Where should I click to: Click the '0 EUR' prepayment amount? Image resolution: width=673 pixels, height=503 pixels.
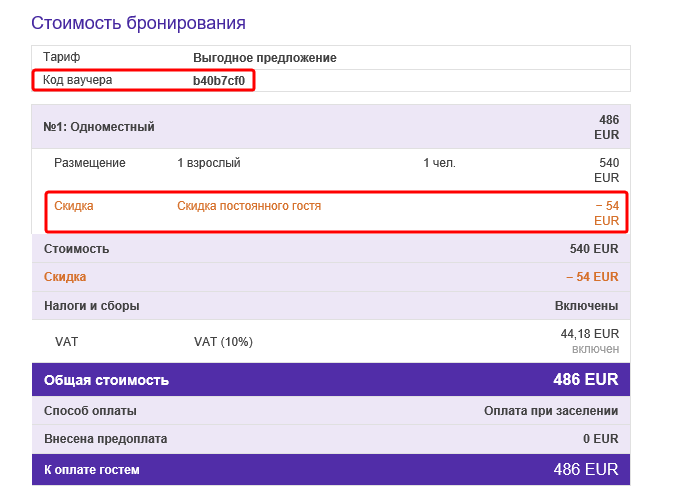tap(600, 439)
